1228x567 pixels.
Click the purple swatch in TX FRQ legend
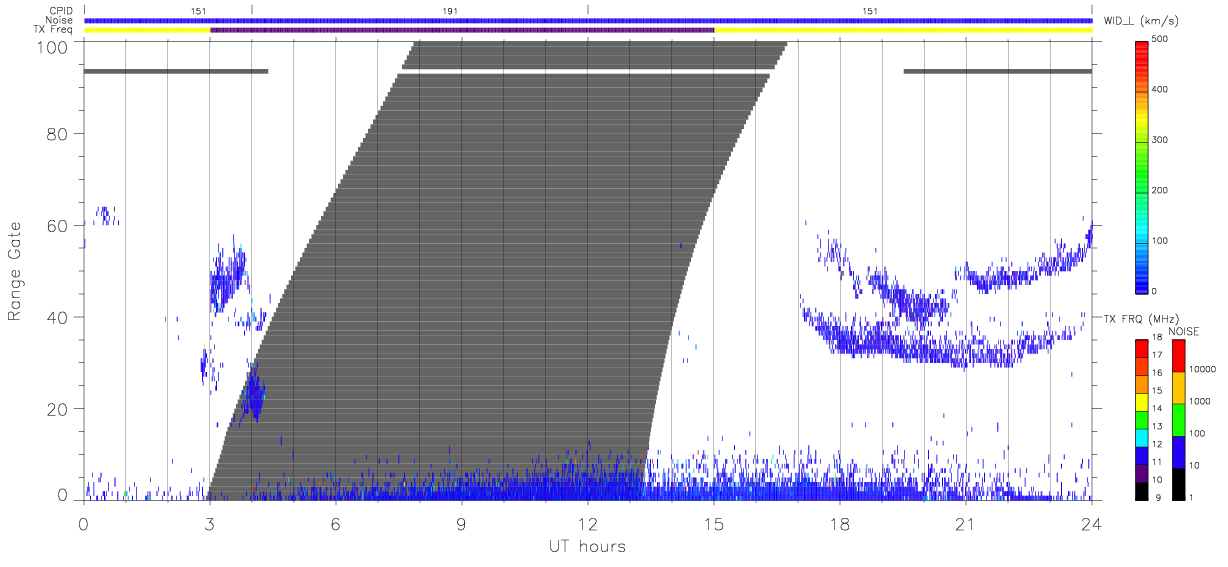[1142, 473]
